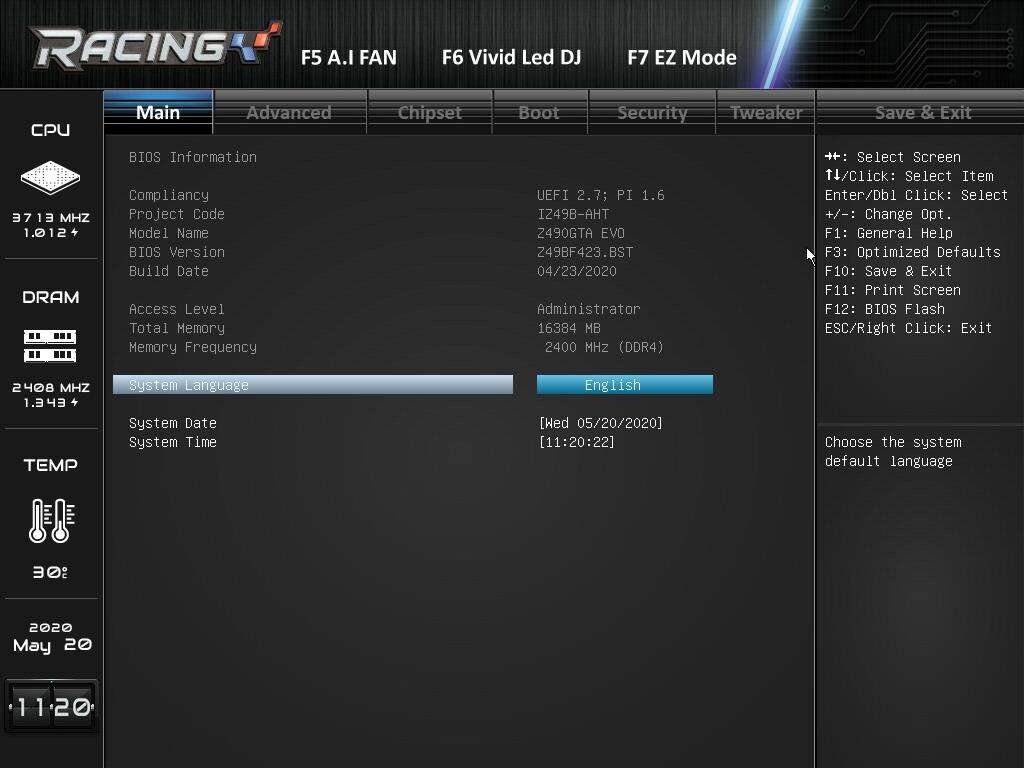The image size is (1024, 768).
Task: Click the DRAM memory modules icon
Action: (x=50, y=345)
